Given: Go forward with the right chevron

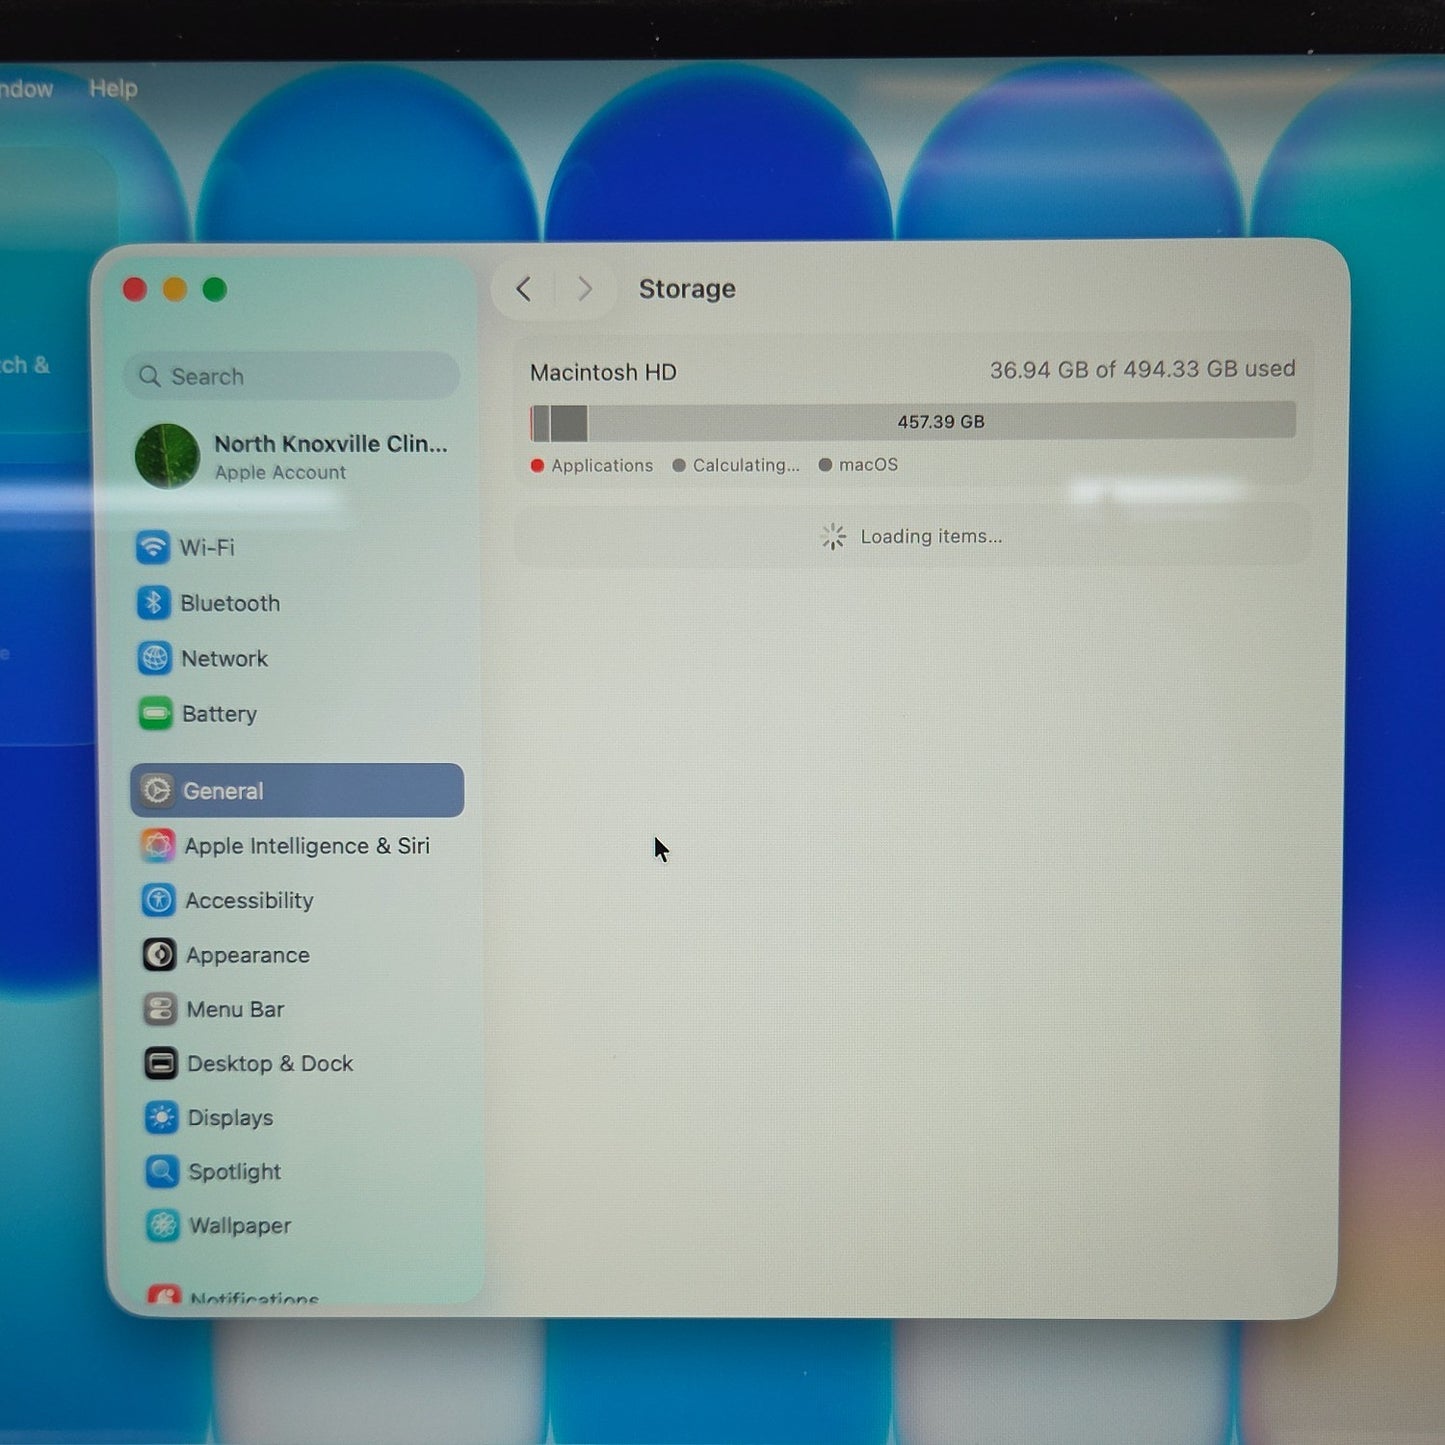Looking at the screenshot, I should pos(585,289).
